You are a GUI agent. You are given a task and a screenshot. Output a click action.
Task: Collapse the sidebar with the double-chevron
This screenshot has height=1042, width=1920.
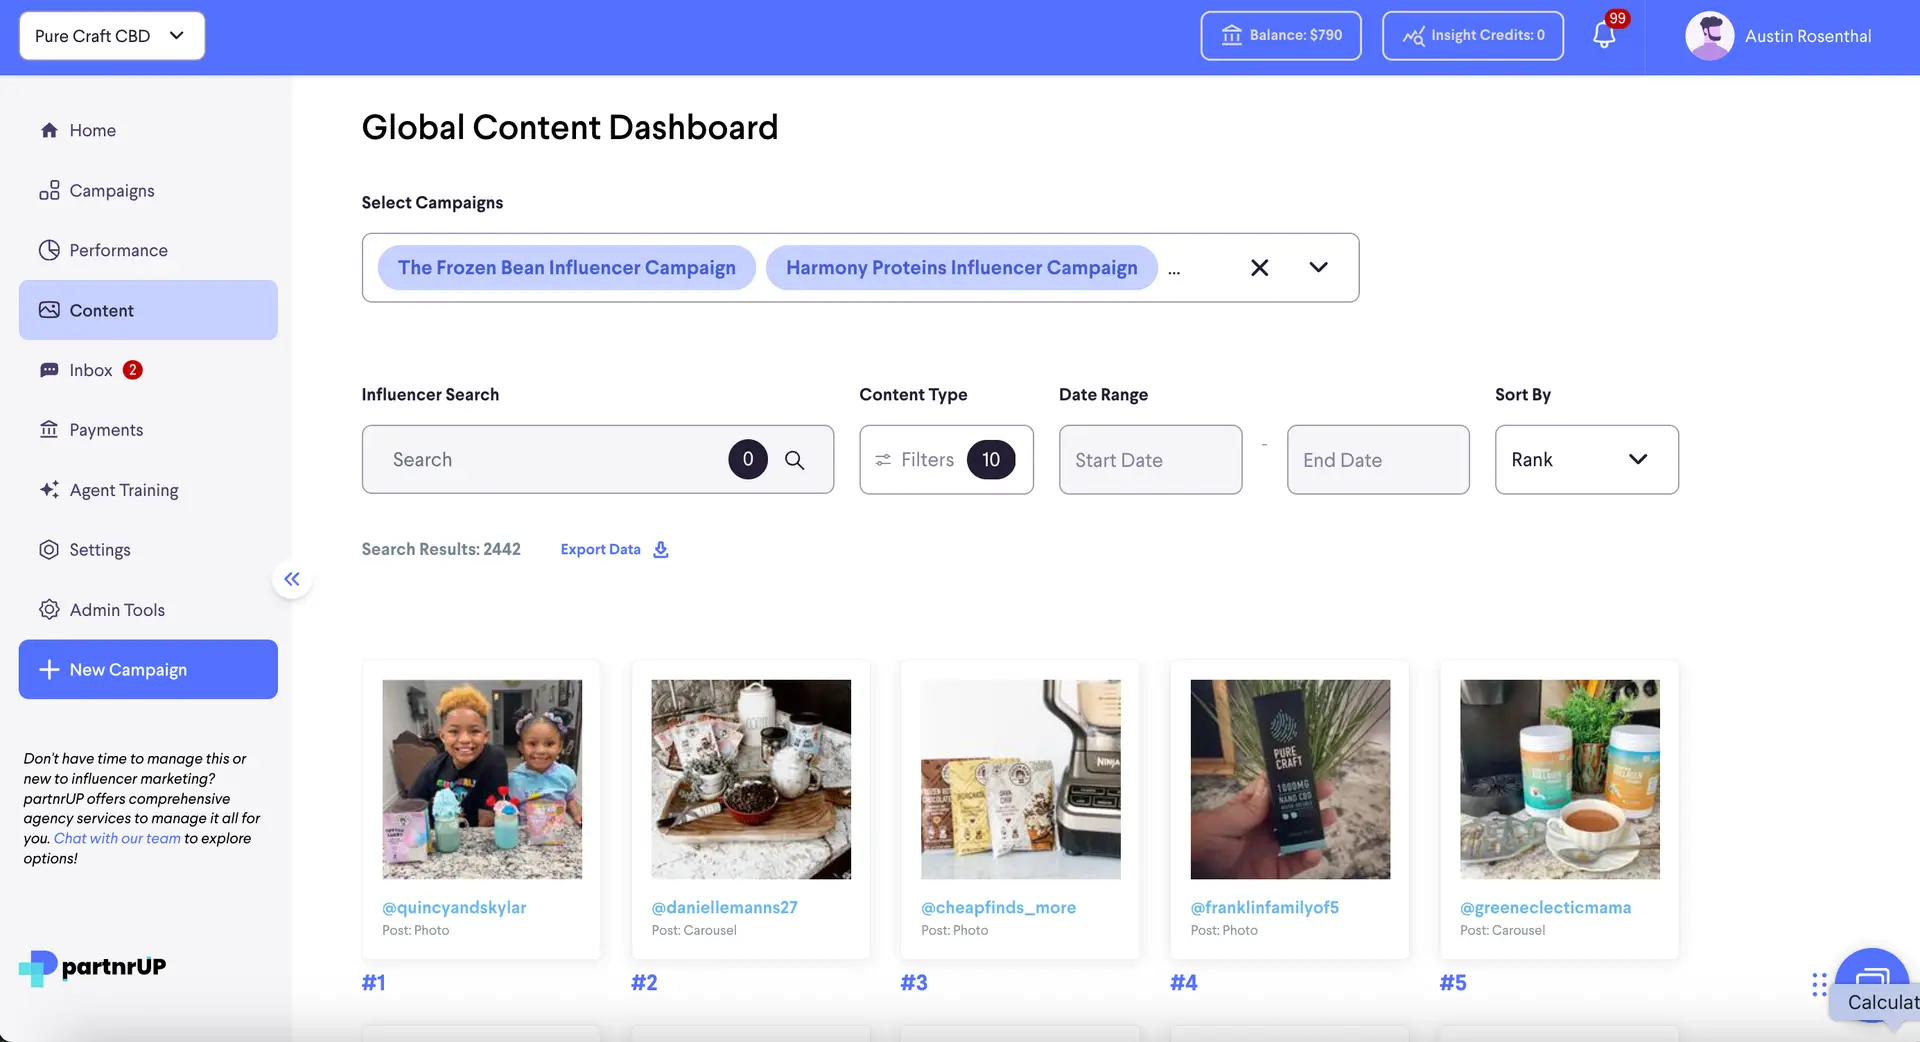point(292,578)
